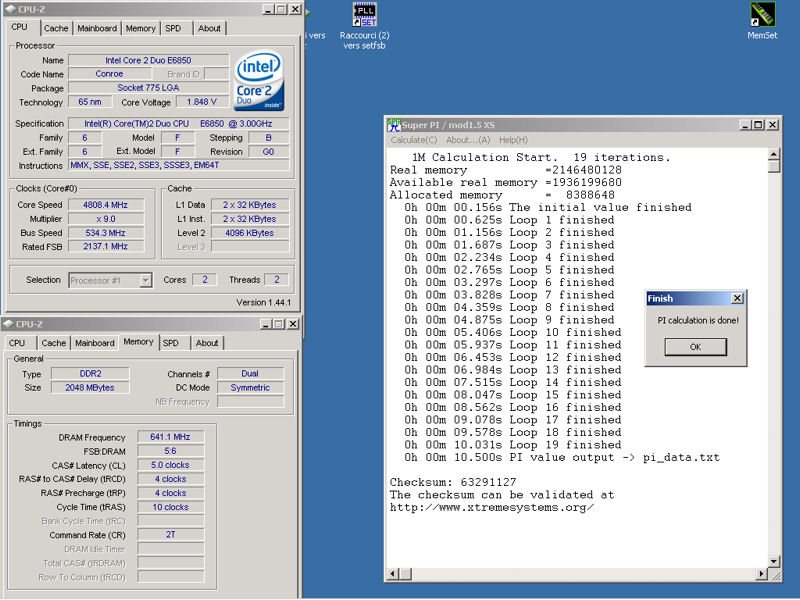Image resolution: width=800 pixels, height=600 pixels.
Task: Open the Help(H) menu in Super PI
Action: click(x=513, y=140)
